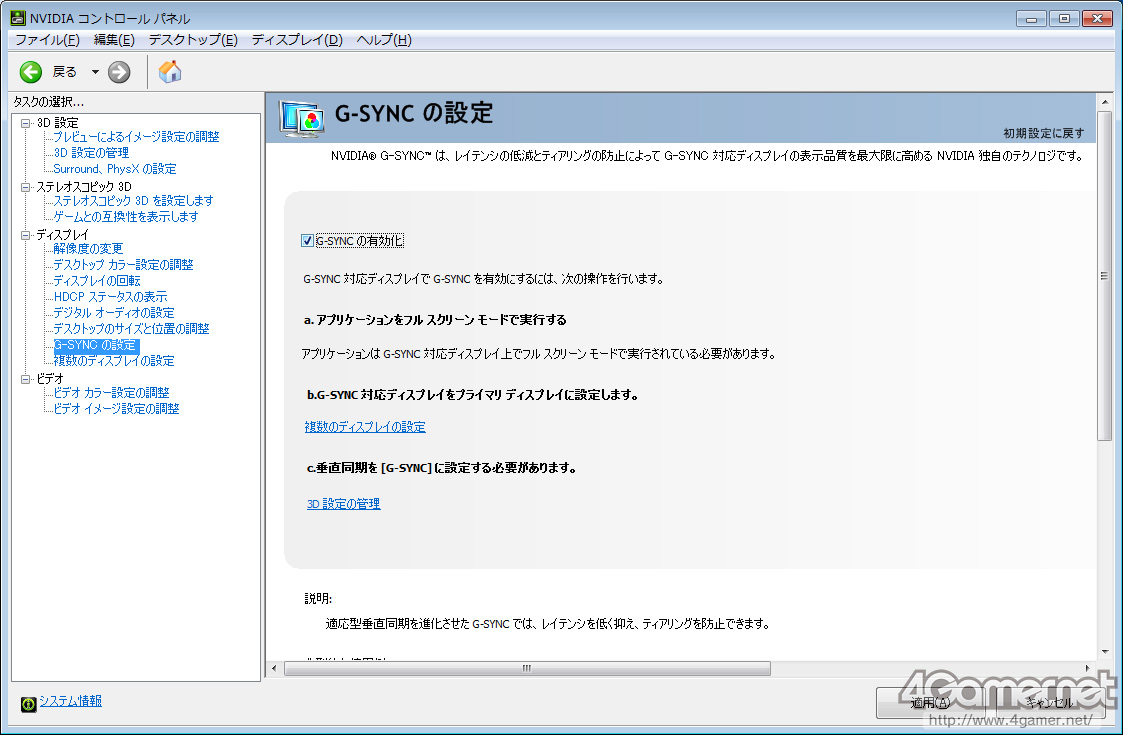Viewport: 1123px width, 735px height.
Task: Select Surround, PhysX の設定 tree item
Action: coord(114,169)
